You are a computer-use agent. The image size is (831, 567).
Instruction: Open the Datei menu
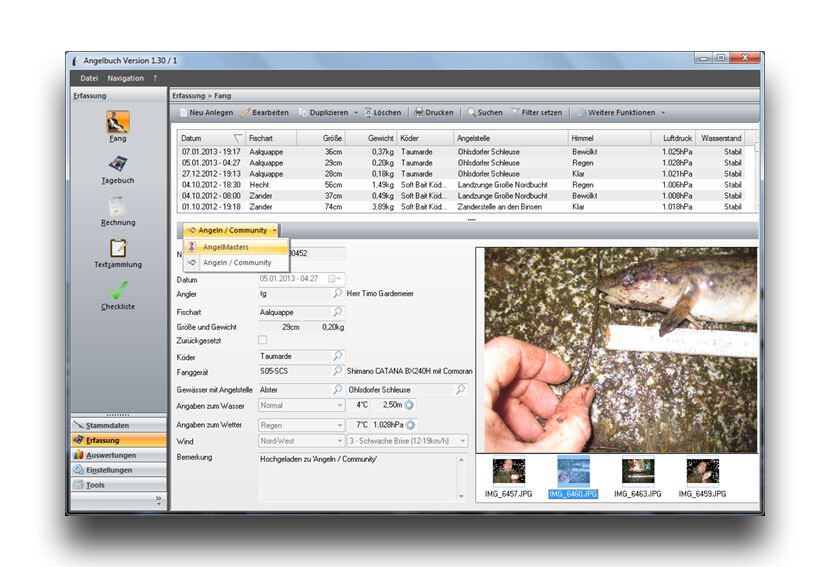click(x=89, y=78)
